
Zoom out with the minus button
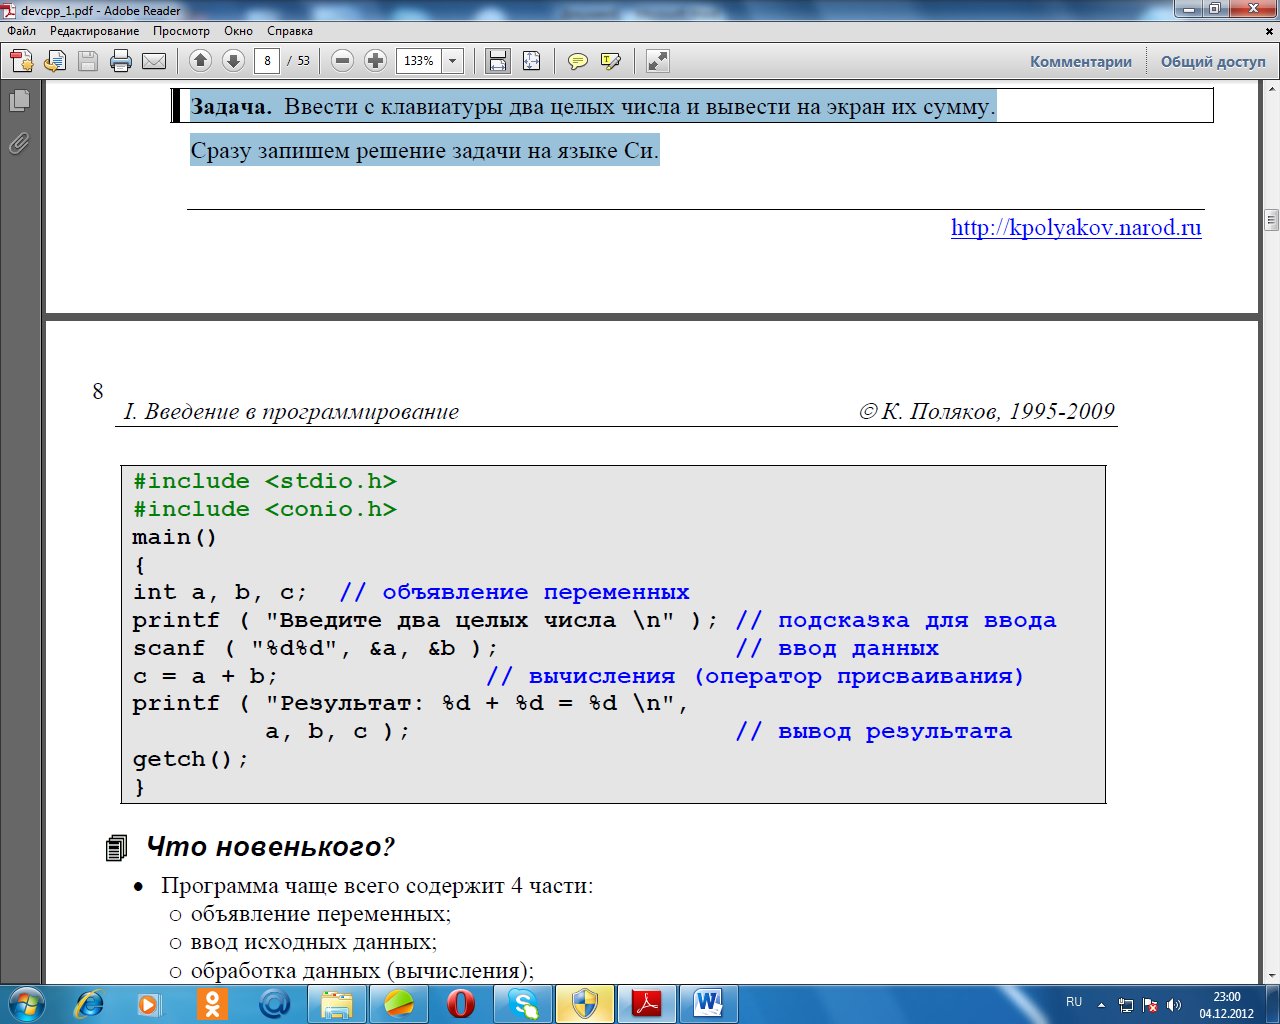(x=342, y=61)
